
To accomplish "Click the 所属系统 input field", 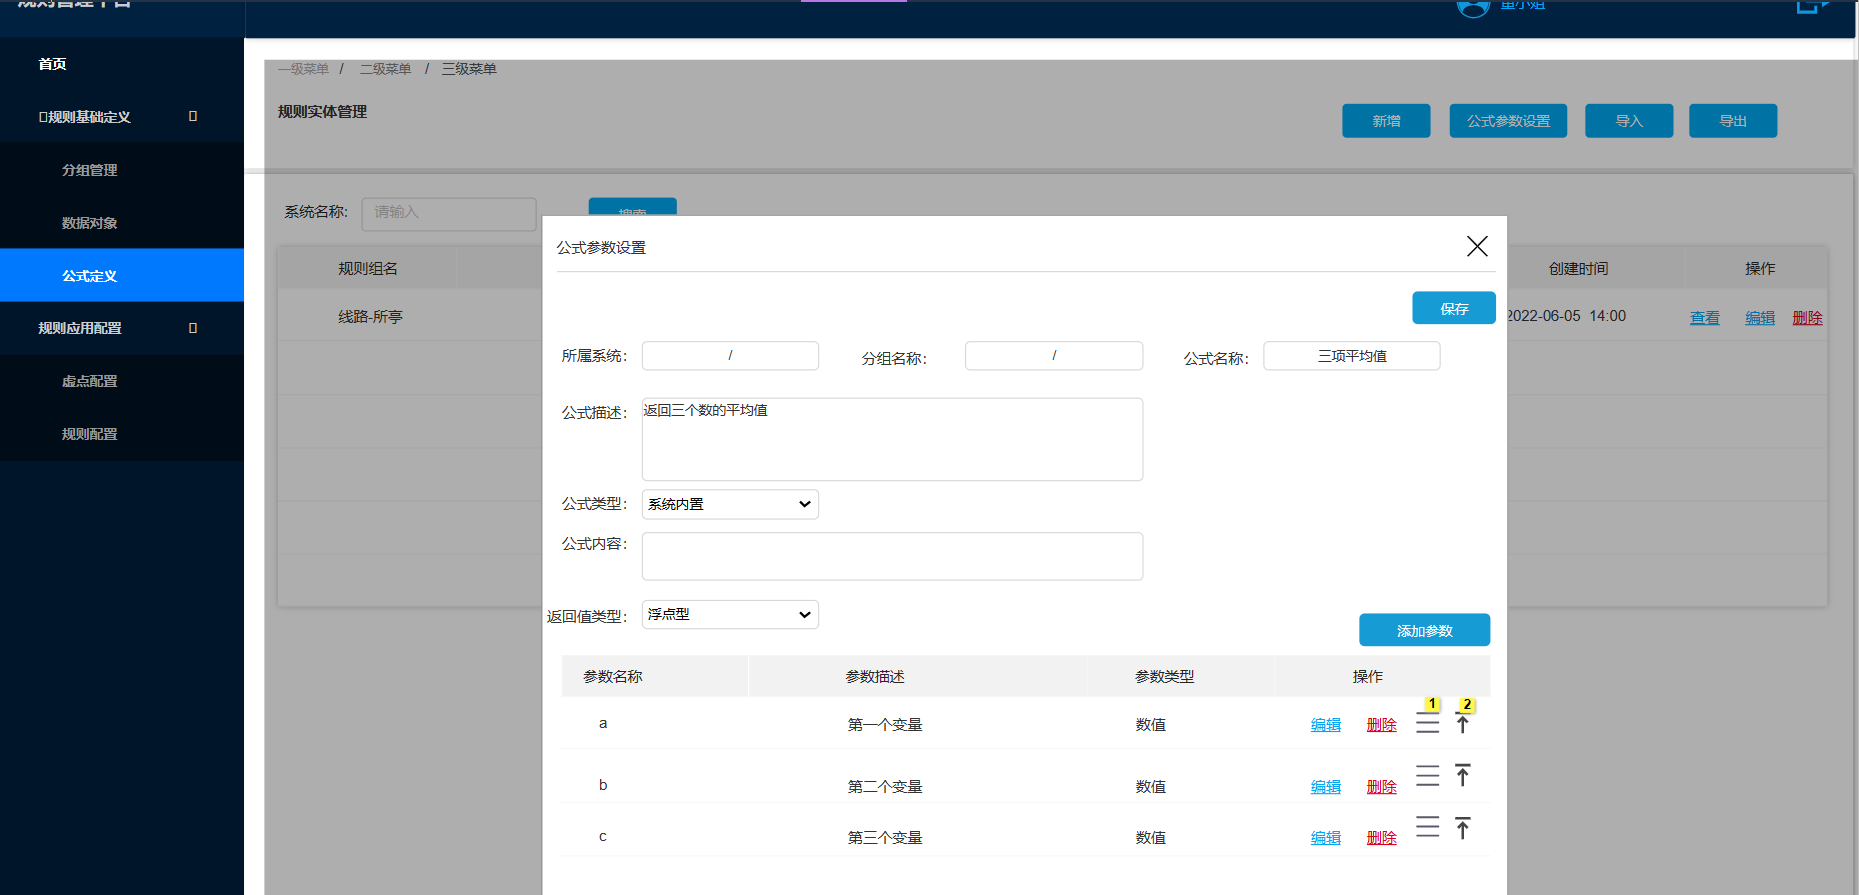I will coord(730,356).
